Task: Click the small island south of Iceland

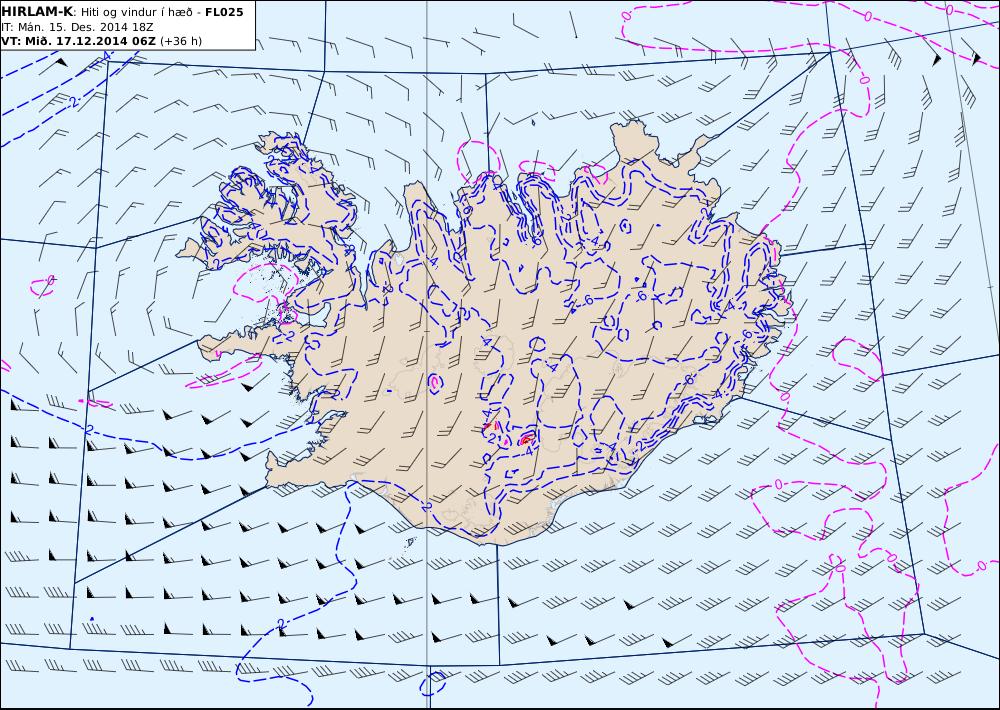Action: 409,542
